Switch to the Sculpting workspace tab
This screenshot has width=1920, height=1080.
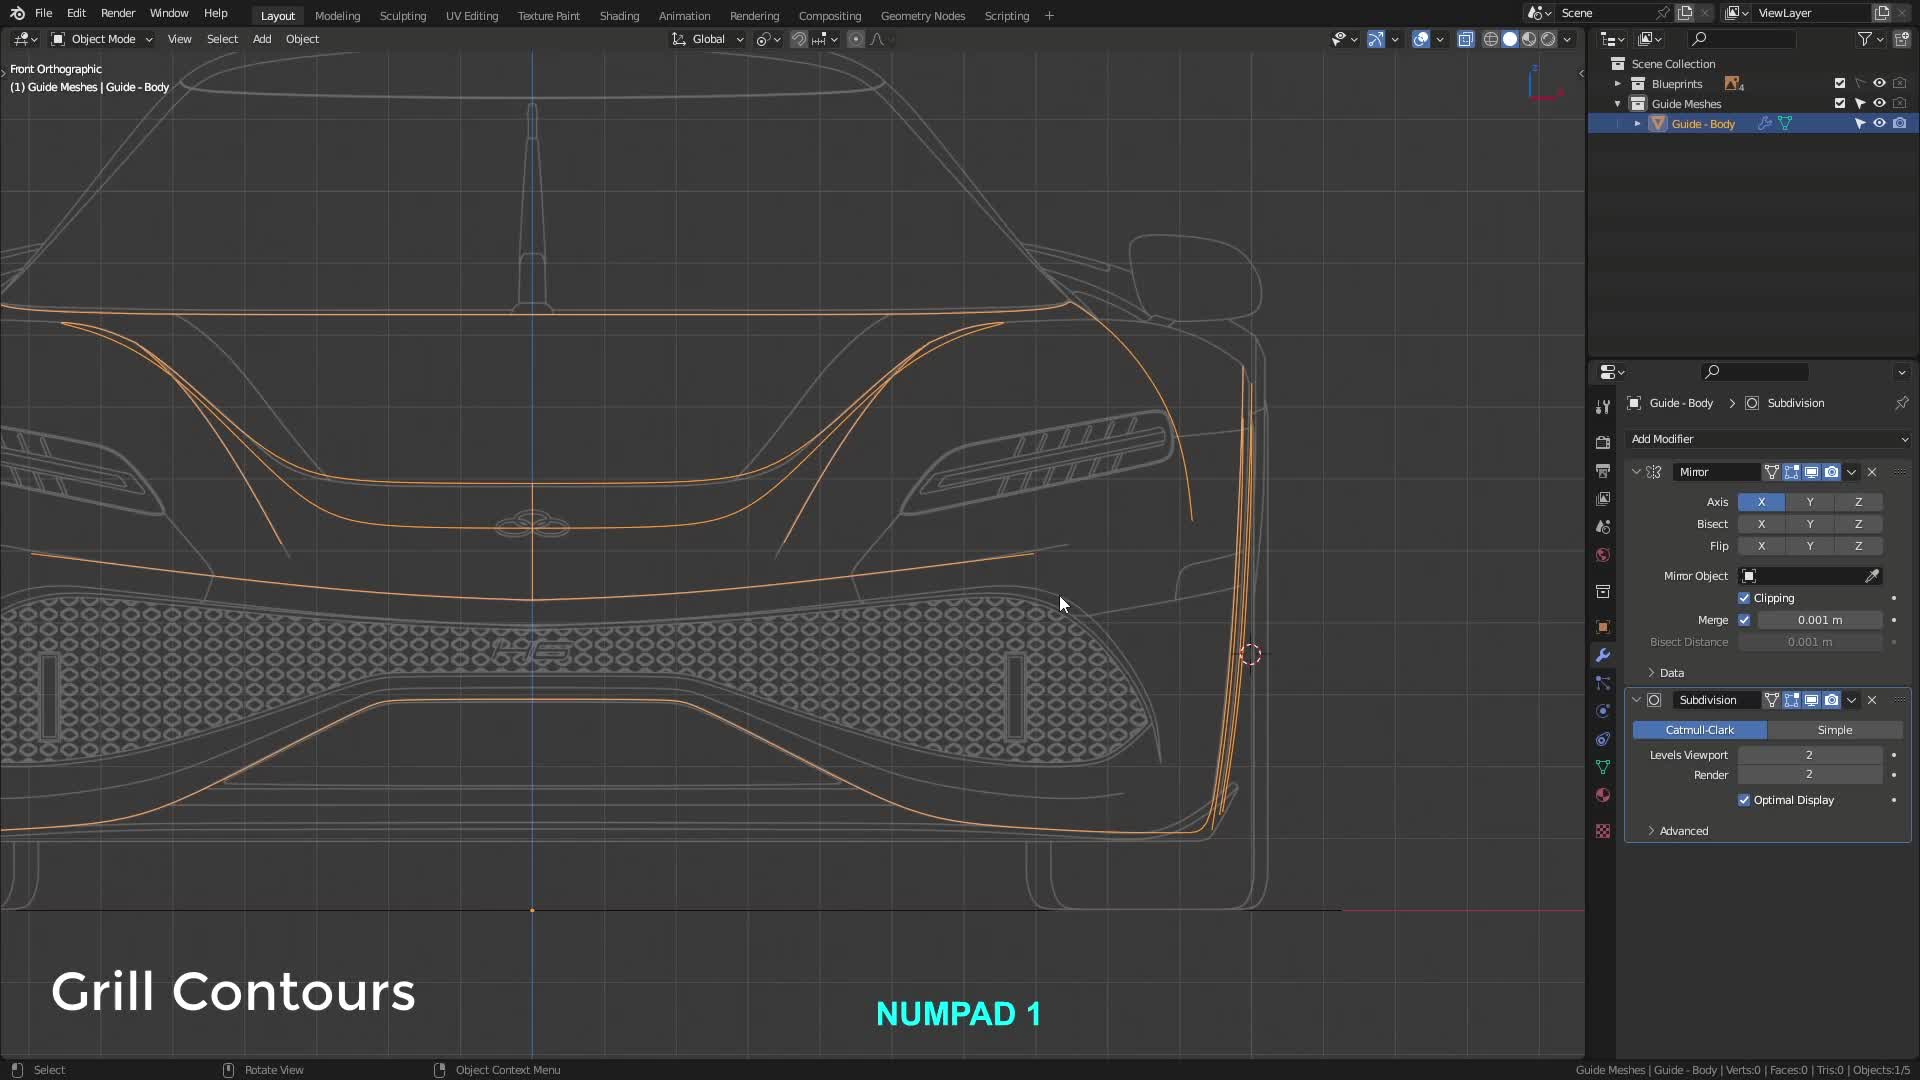(x=403, y=16)
